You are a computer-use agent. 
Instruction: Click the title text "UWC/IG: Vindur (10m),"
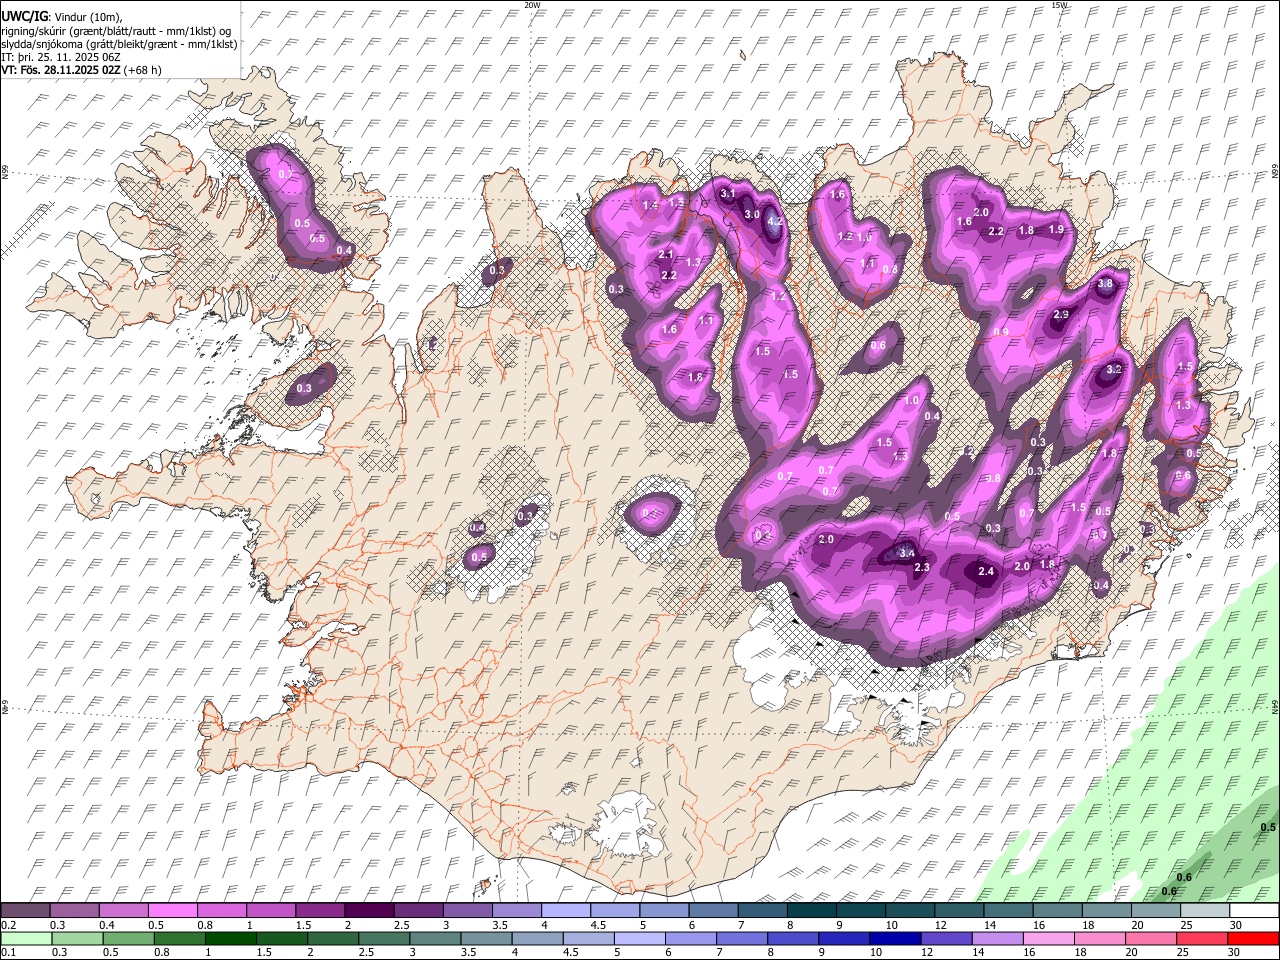[62, 17]
